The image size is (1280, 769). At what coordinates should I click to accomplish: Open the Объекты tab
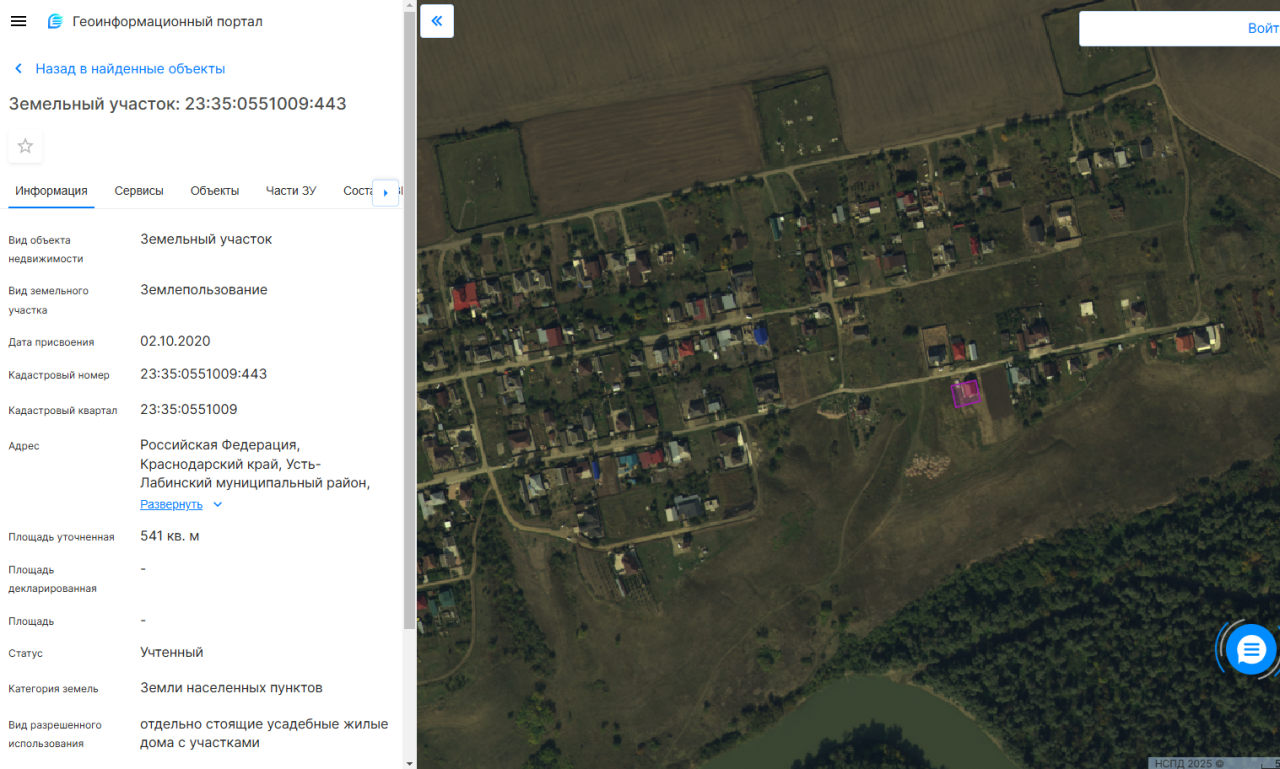click(214, 191)
